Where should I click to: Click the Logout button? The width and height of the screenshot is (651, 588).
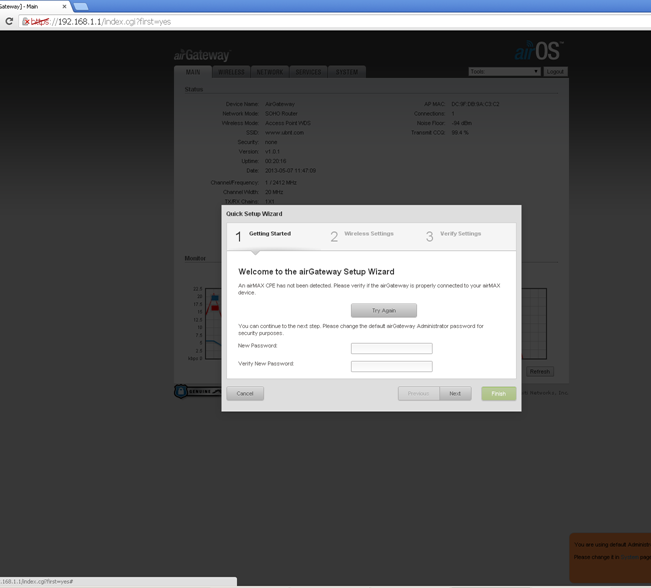[x=555, y=71]
